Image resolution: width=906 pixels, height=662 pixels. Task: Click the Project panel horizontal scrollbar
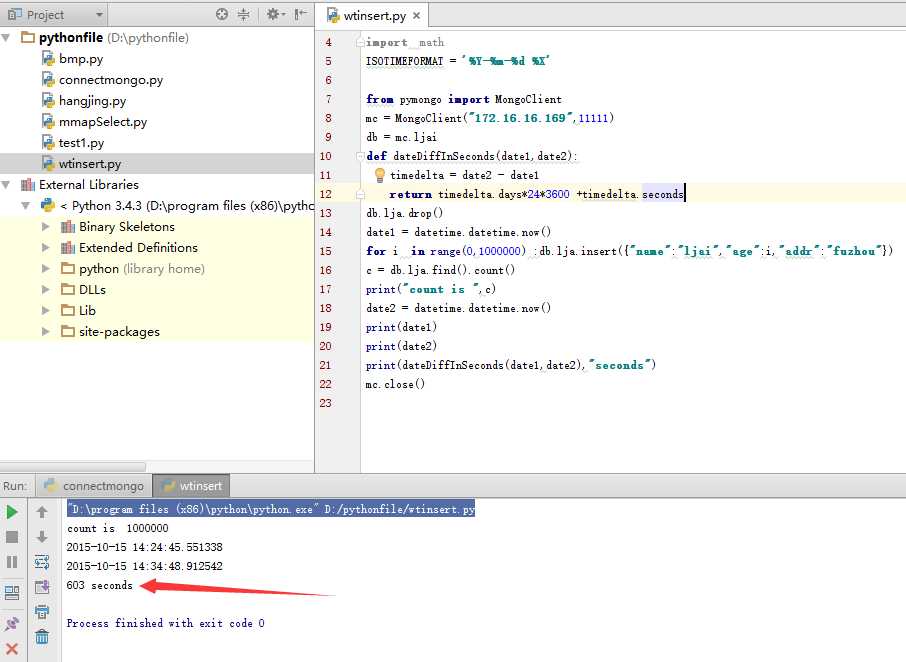coord(73,466)
